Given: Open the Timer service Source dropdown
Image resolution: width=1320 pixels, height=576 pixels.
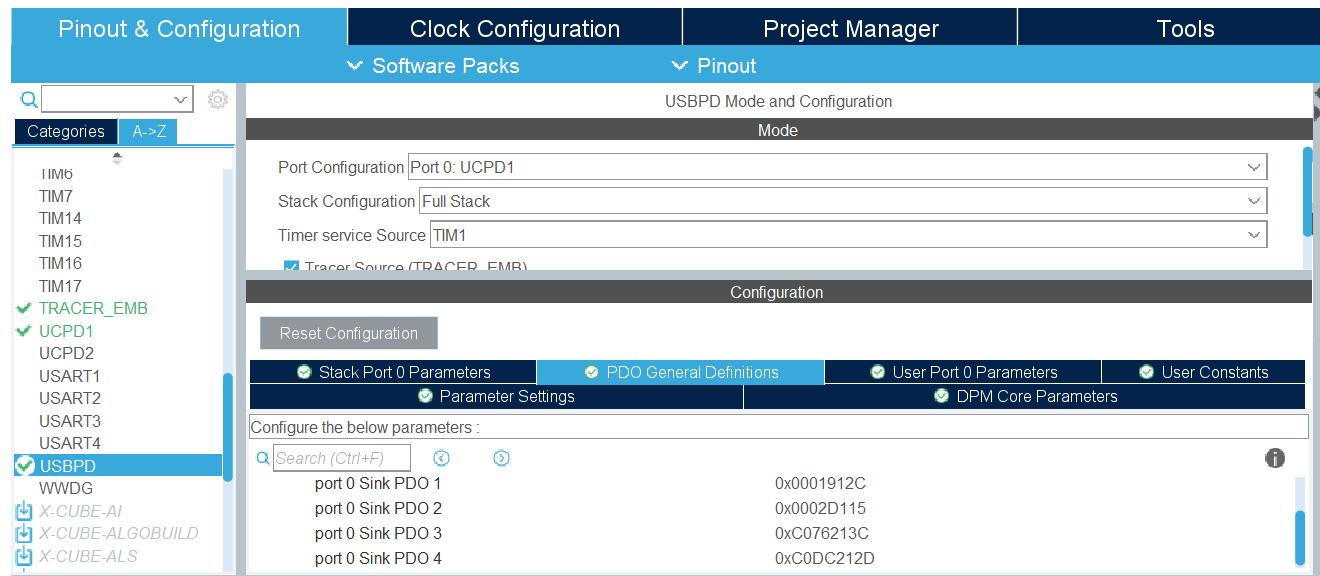Looking at the screenshot, I should (1253, 234).
